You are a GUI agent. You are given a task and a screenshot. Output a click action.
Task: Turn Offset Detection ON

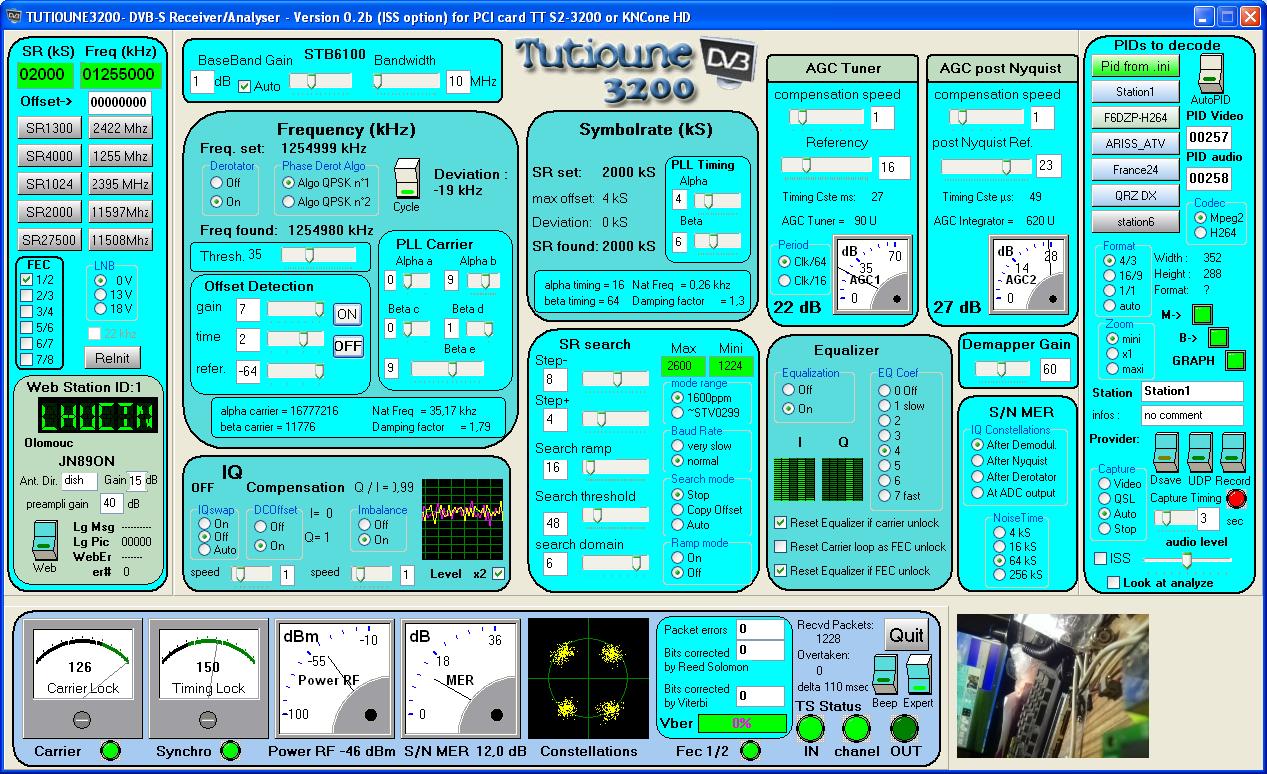tap(347, 314)
